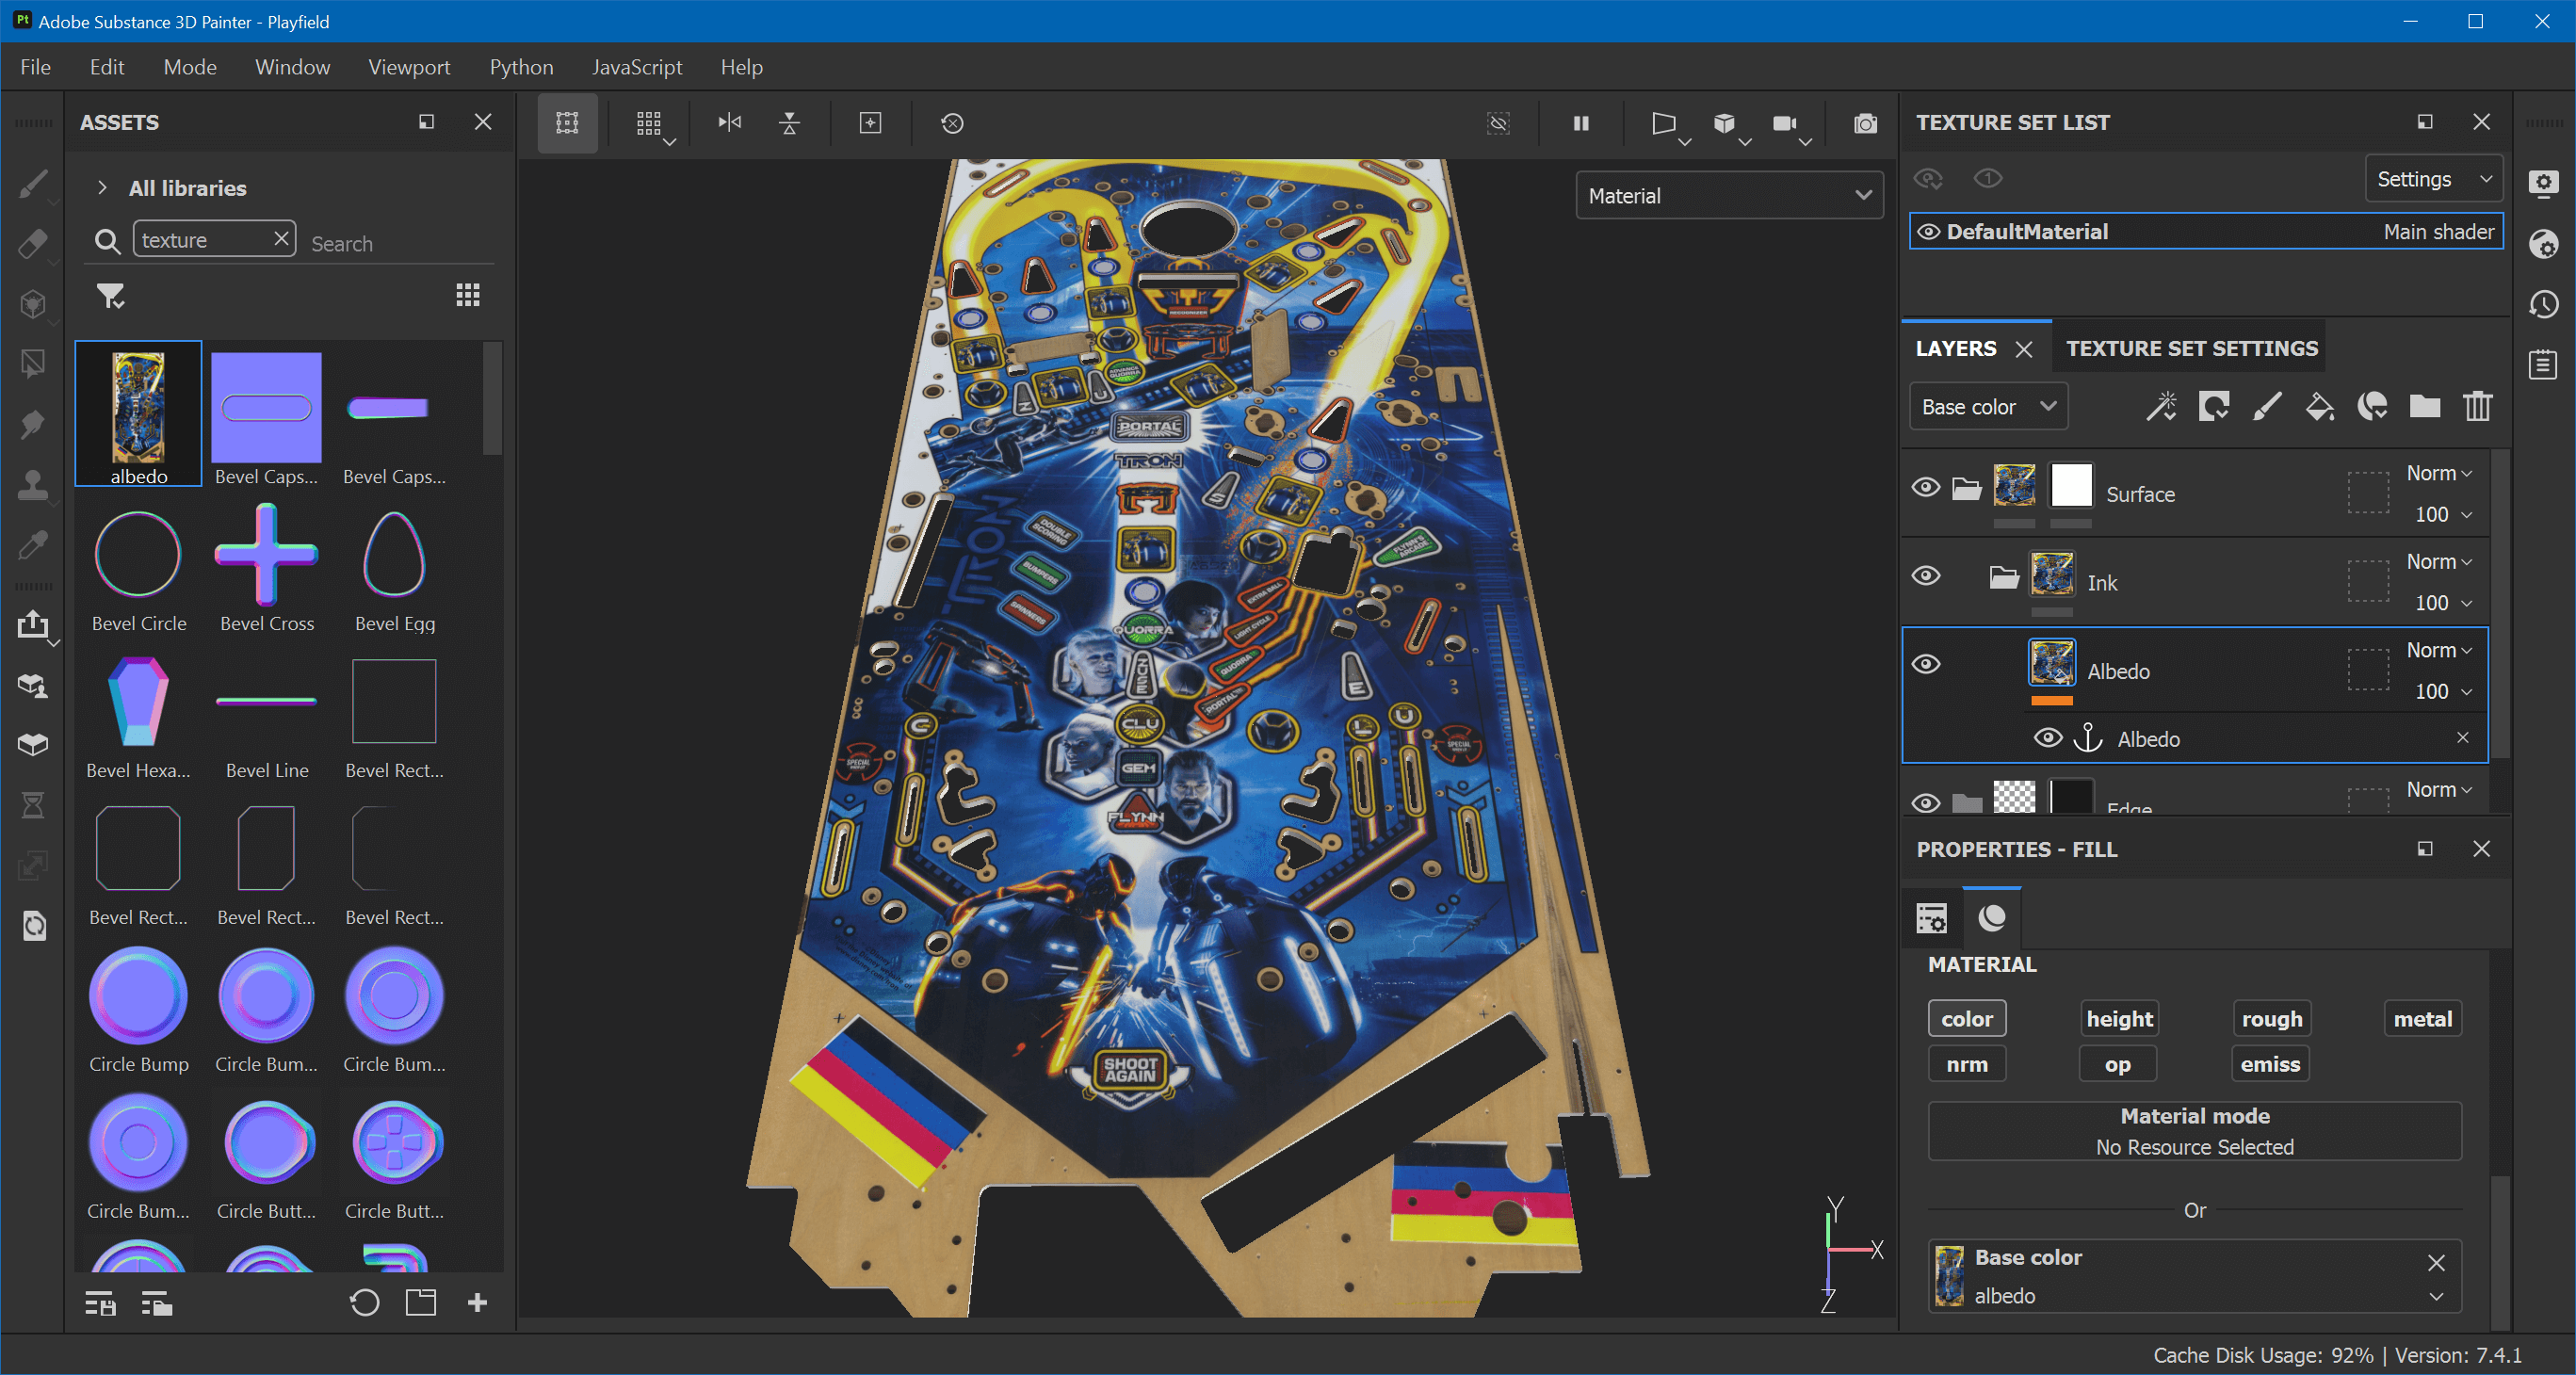Hide the Ink folder layer
Viewport: 2576px width, 1375px height.
pos(1926,576)
